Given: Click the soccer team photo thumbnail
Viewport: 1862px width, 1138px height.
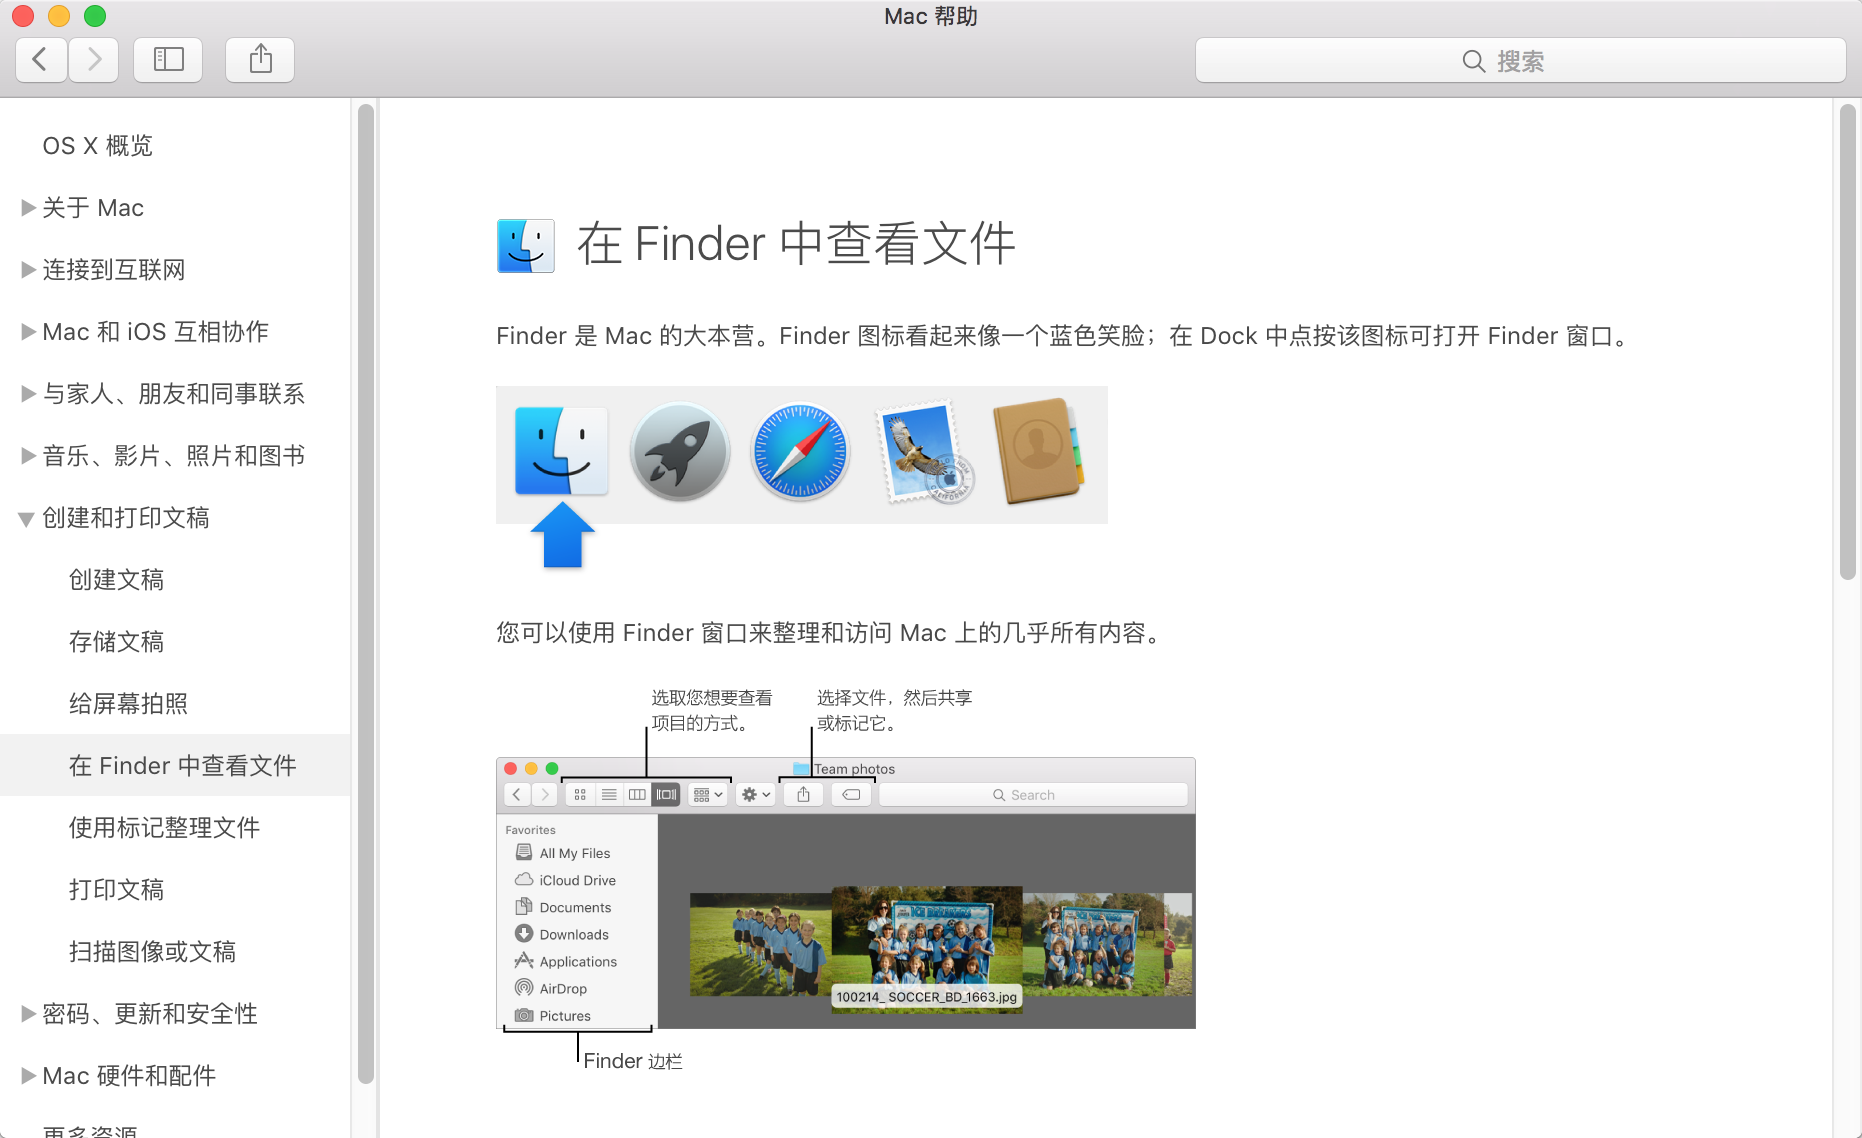Looking at the screenshot, I should pos(926,949).
